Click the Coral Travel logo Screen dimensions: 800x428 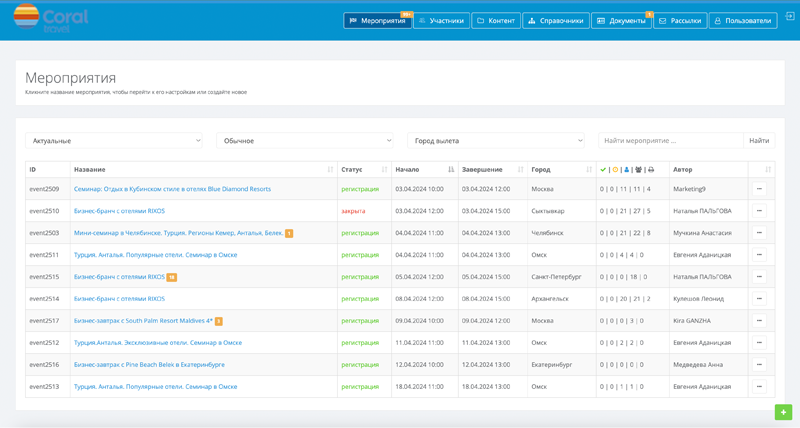point(50,18)
